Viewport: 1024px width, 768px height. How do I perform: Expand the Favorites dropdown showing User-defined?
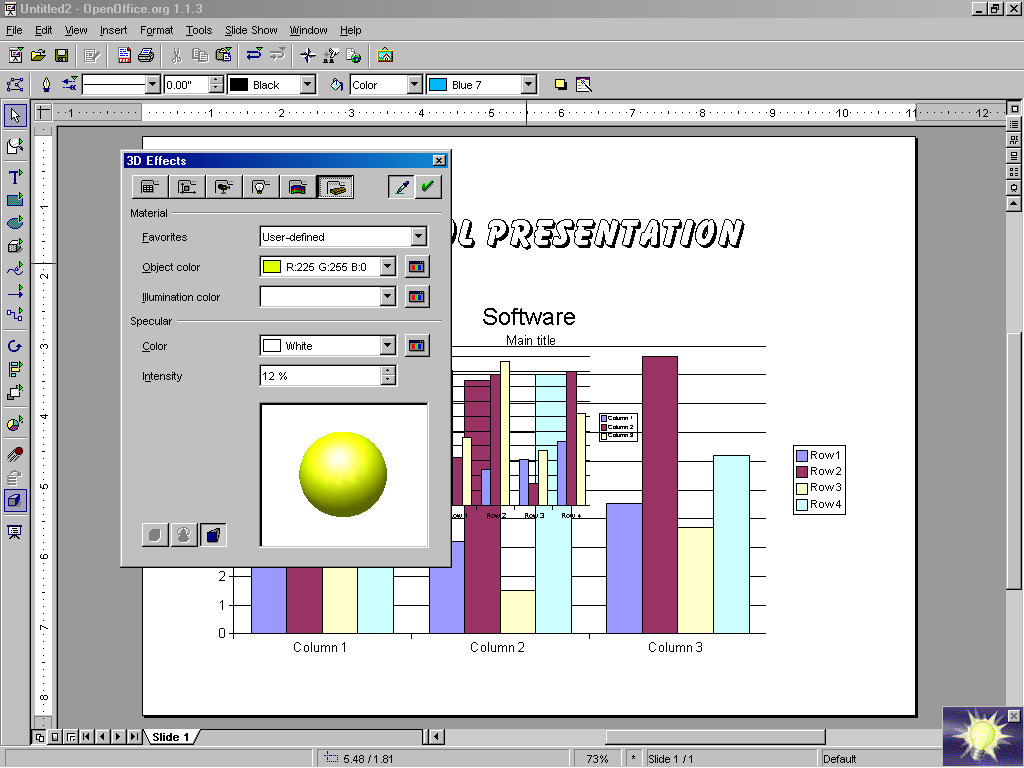pos(418,237)
